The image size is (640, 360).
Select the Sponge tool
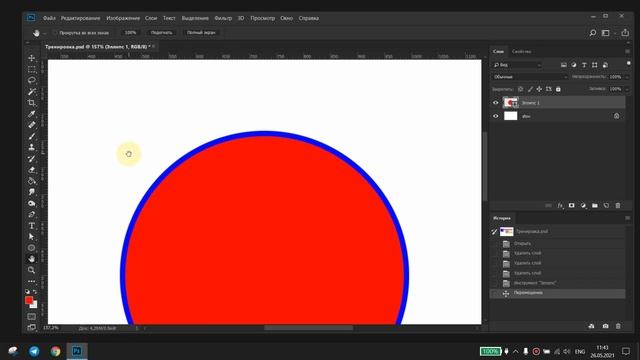pyautogui.click(x=31, y=203)
